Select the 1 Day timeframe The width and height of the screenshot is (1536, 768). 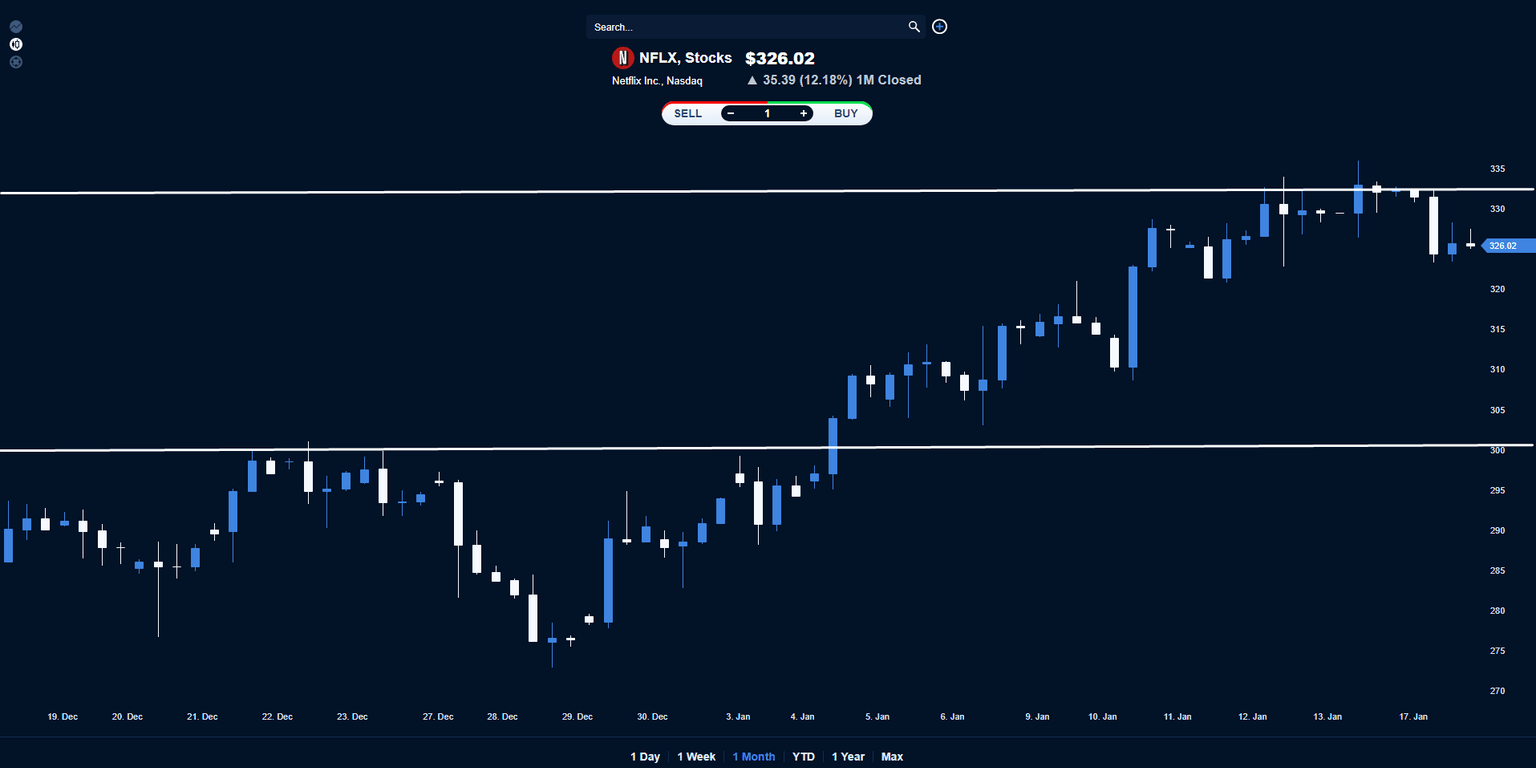click(645, 757)
